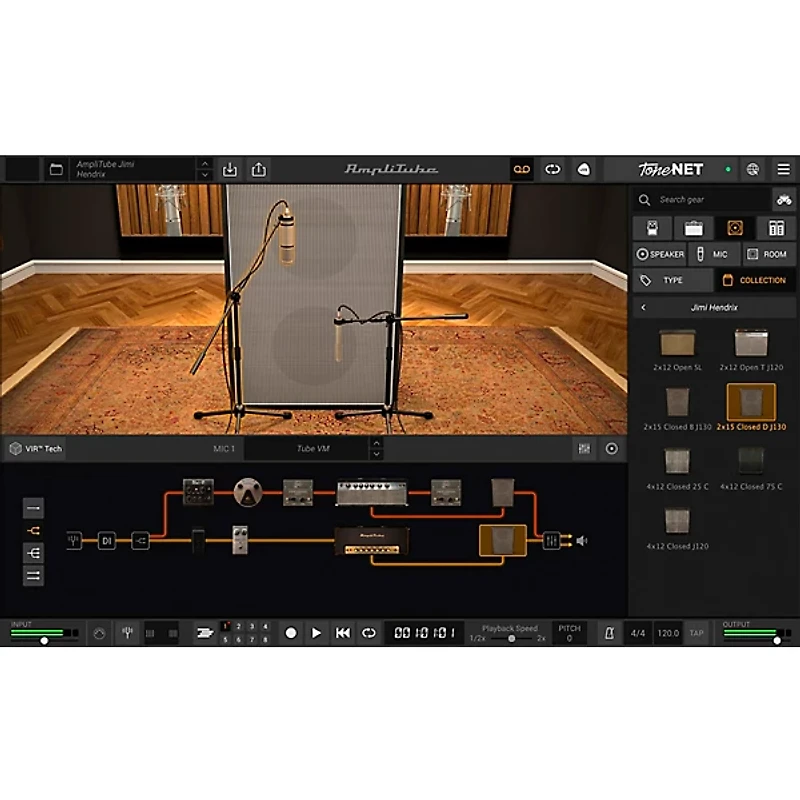
Task: Open the Tube VM mic model dropdown
Action: (307, 449)
